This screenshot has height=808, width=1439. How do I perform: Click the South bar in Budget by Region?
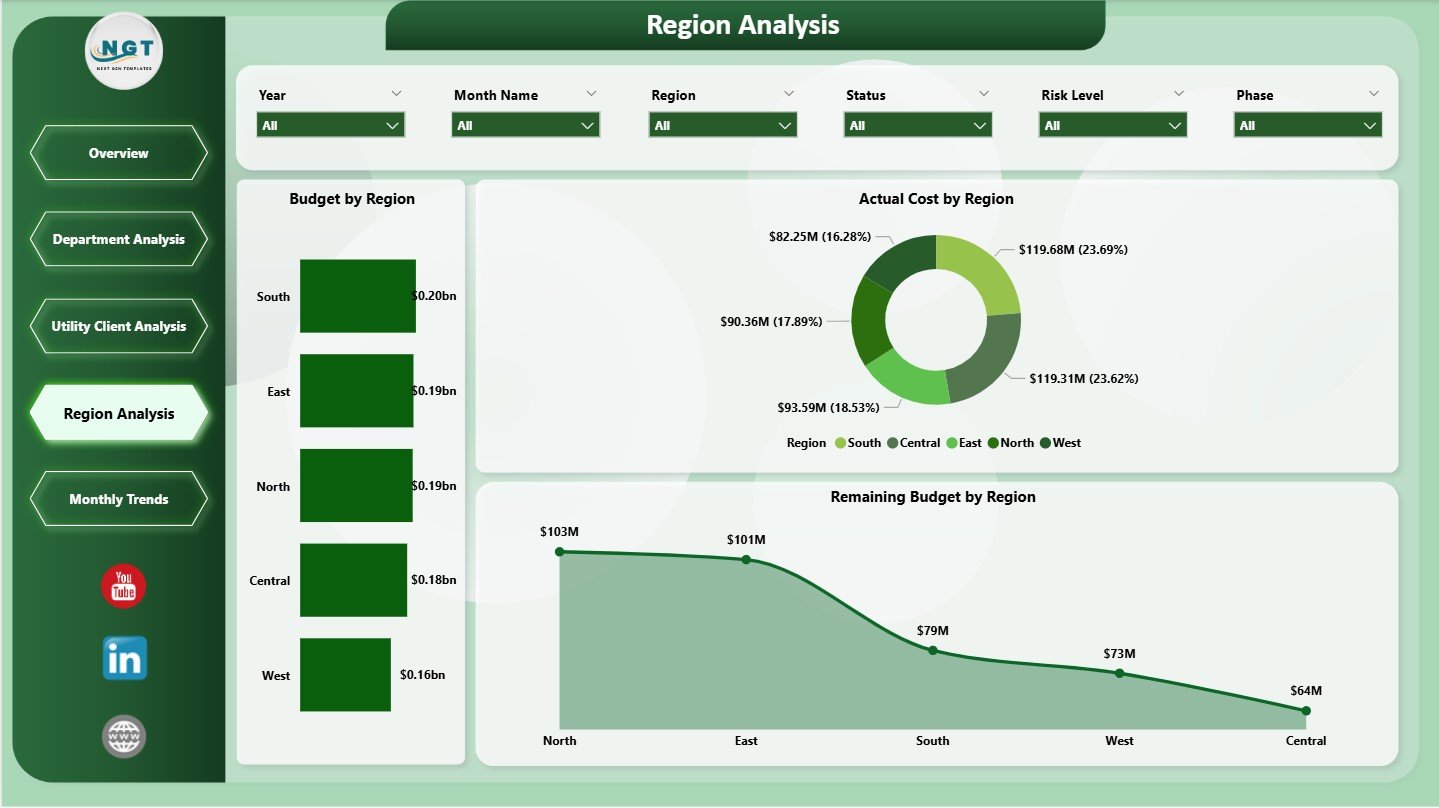357,295
